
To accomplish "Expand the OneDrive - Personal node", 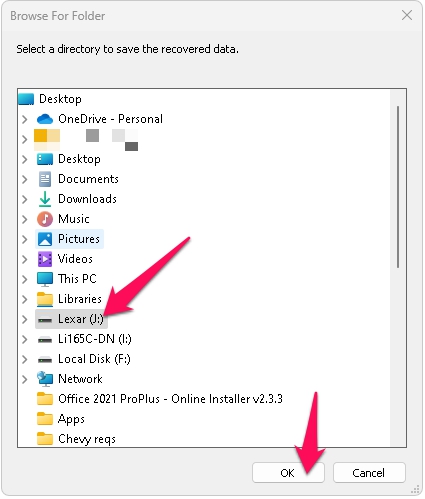I will [x=25, y=119].
